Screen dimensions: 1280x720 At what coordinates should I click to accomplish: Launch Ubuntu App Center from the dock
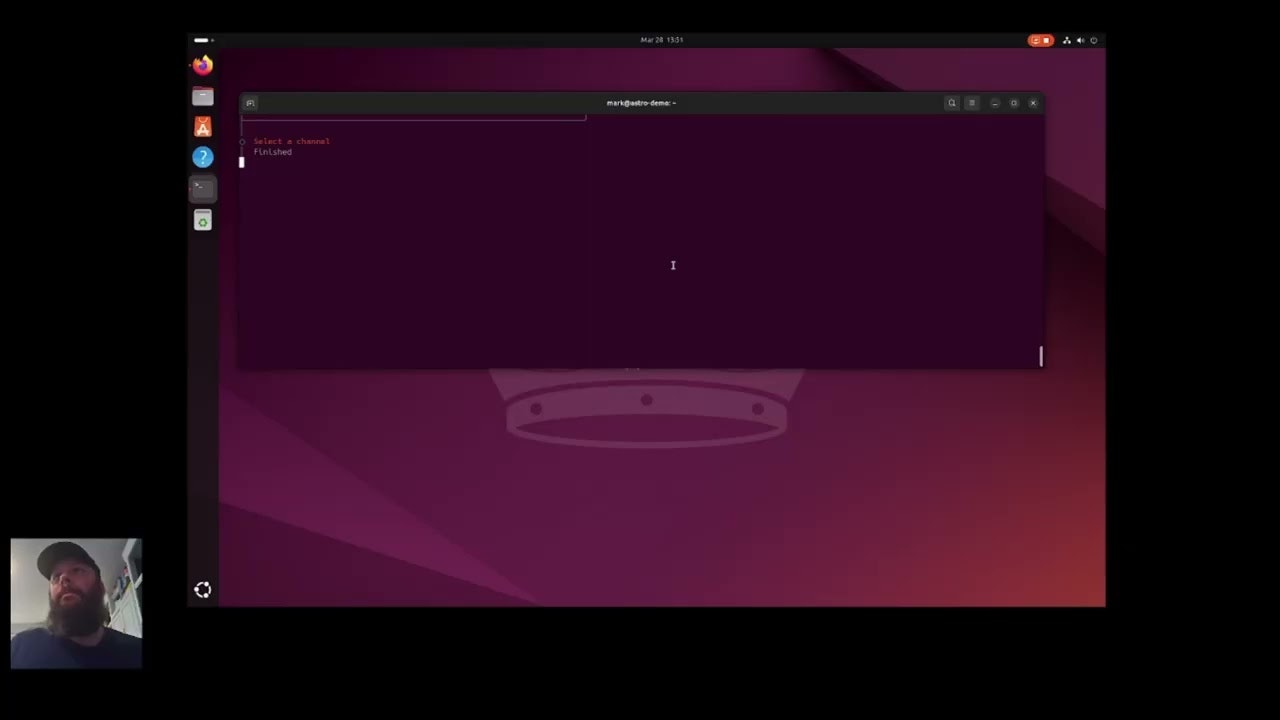tap(203, 126)
